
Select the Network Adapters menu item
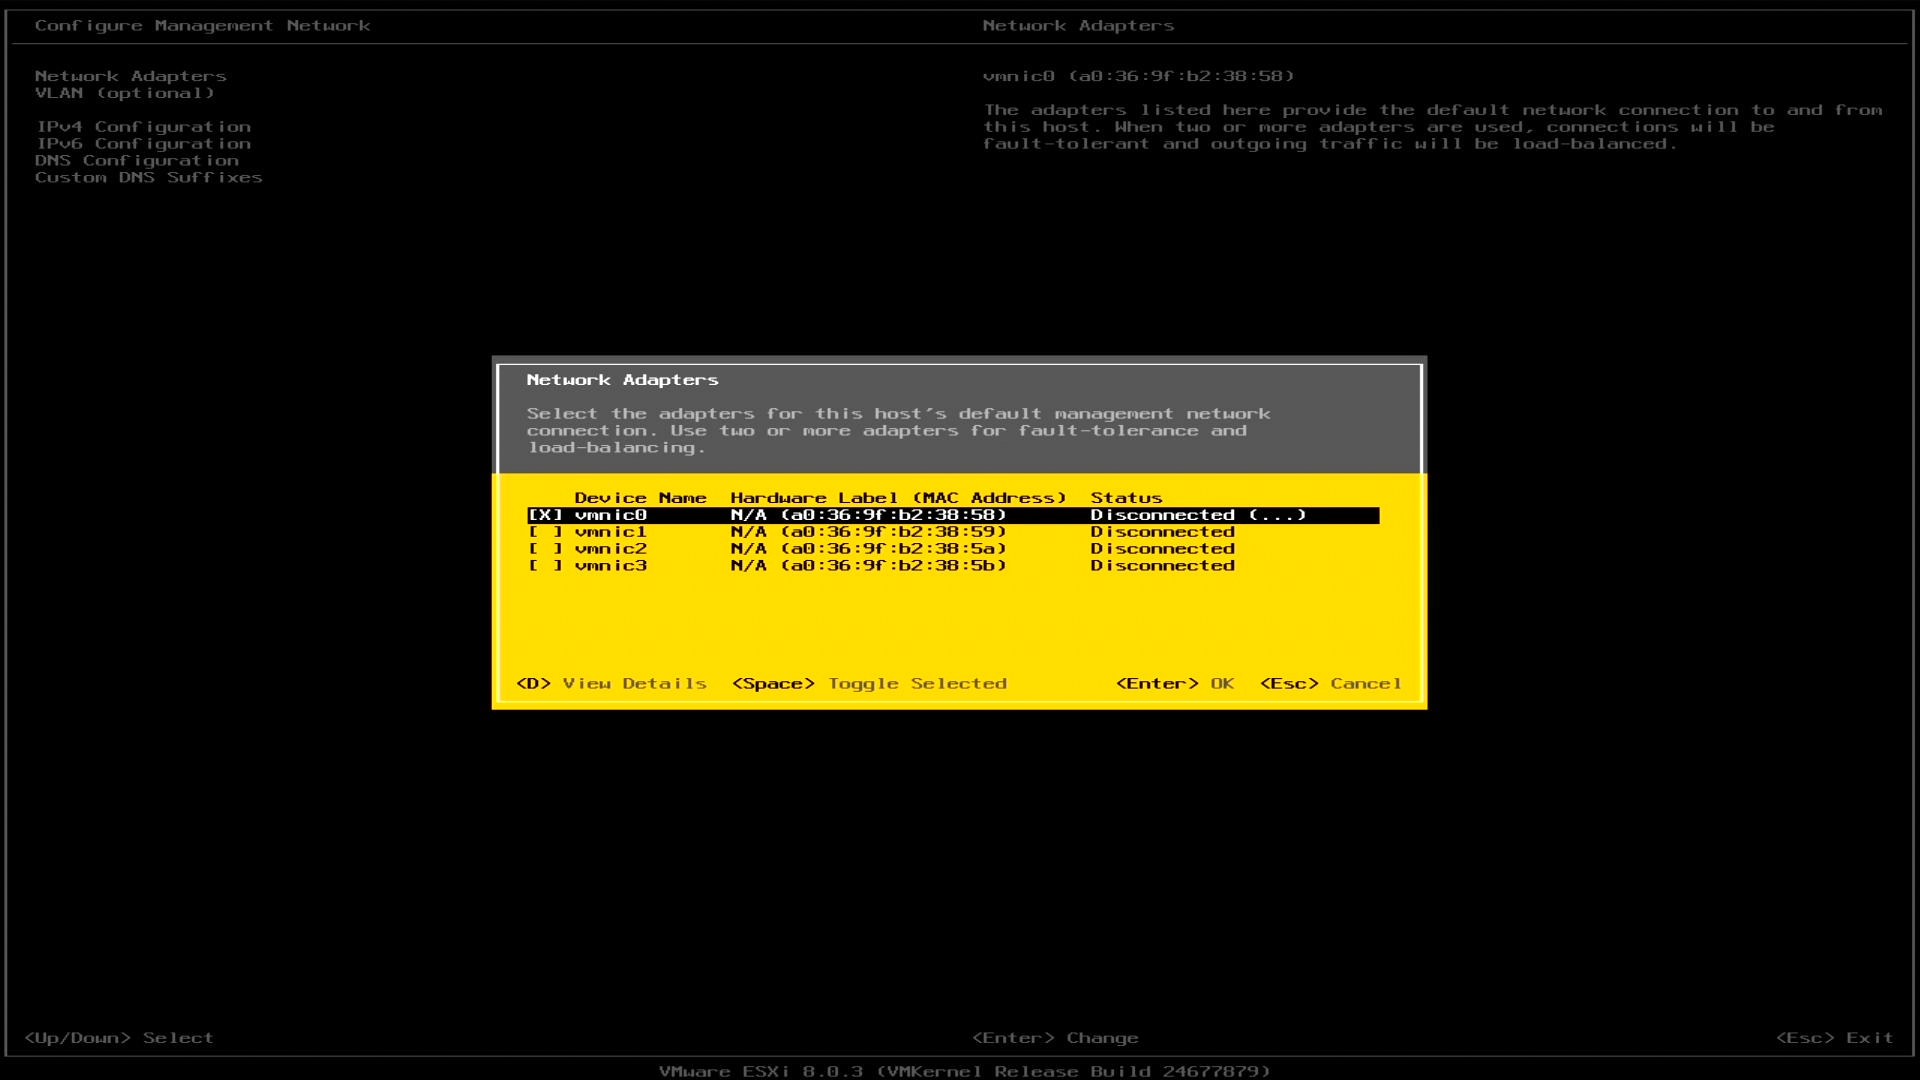coord(131,76)
